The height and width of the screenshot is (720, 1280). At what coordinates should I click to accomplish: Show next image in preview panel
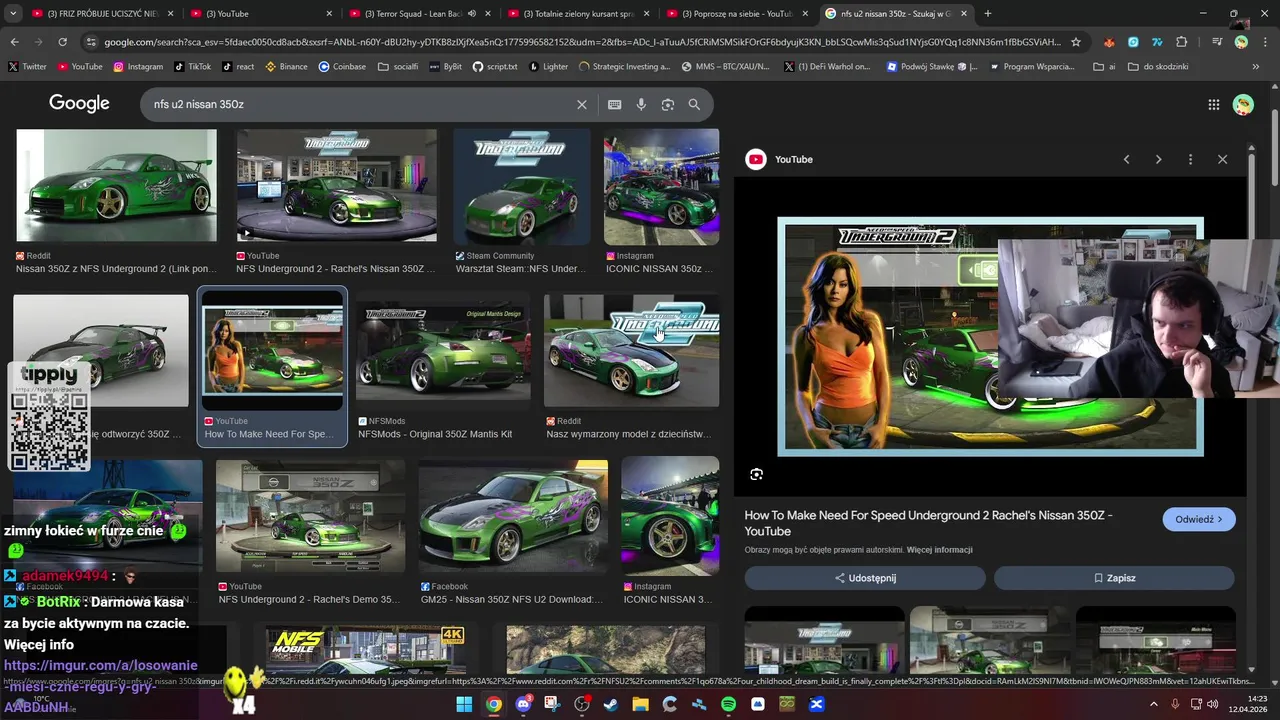pos(1158,159)
